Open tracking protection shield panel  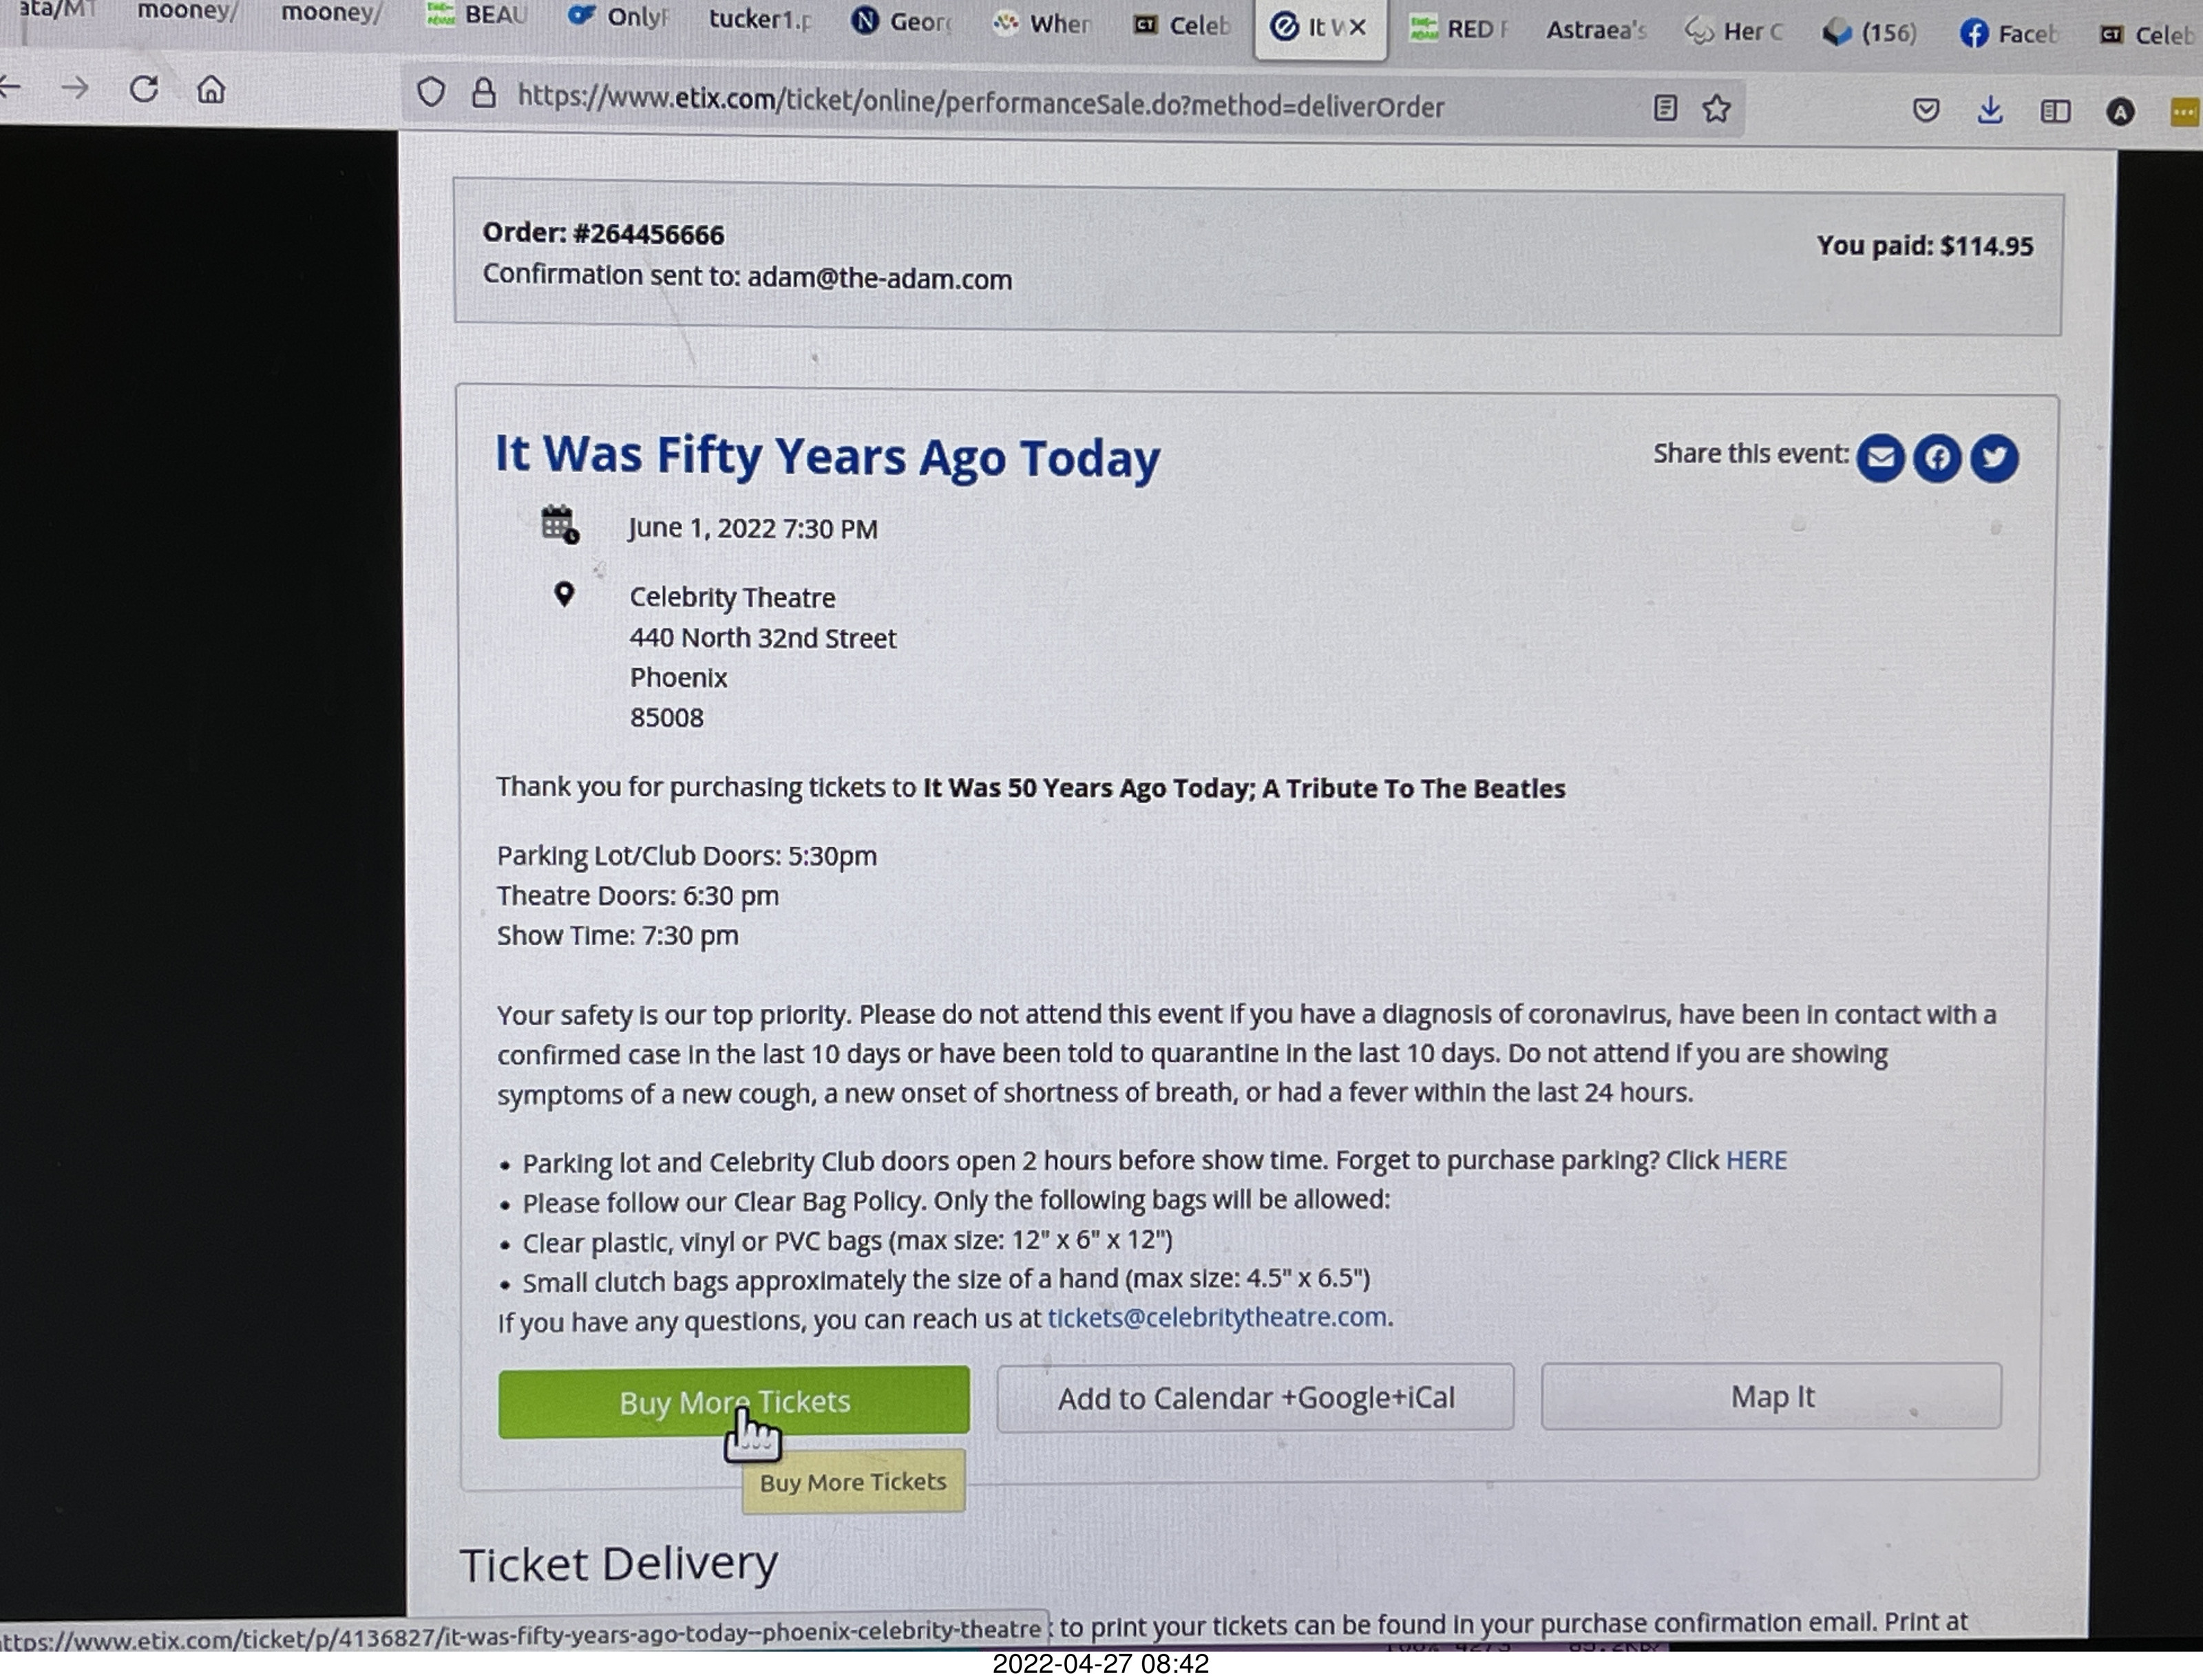[x=431, y=93]
